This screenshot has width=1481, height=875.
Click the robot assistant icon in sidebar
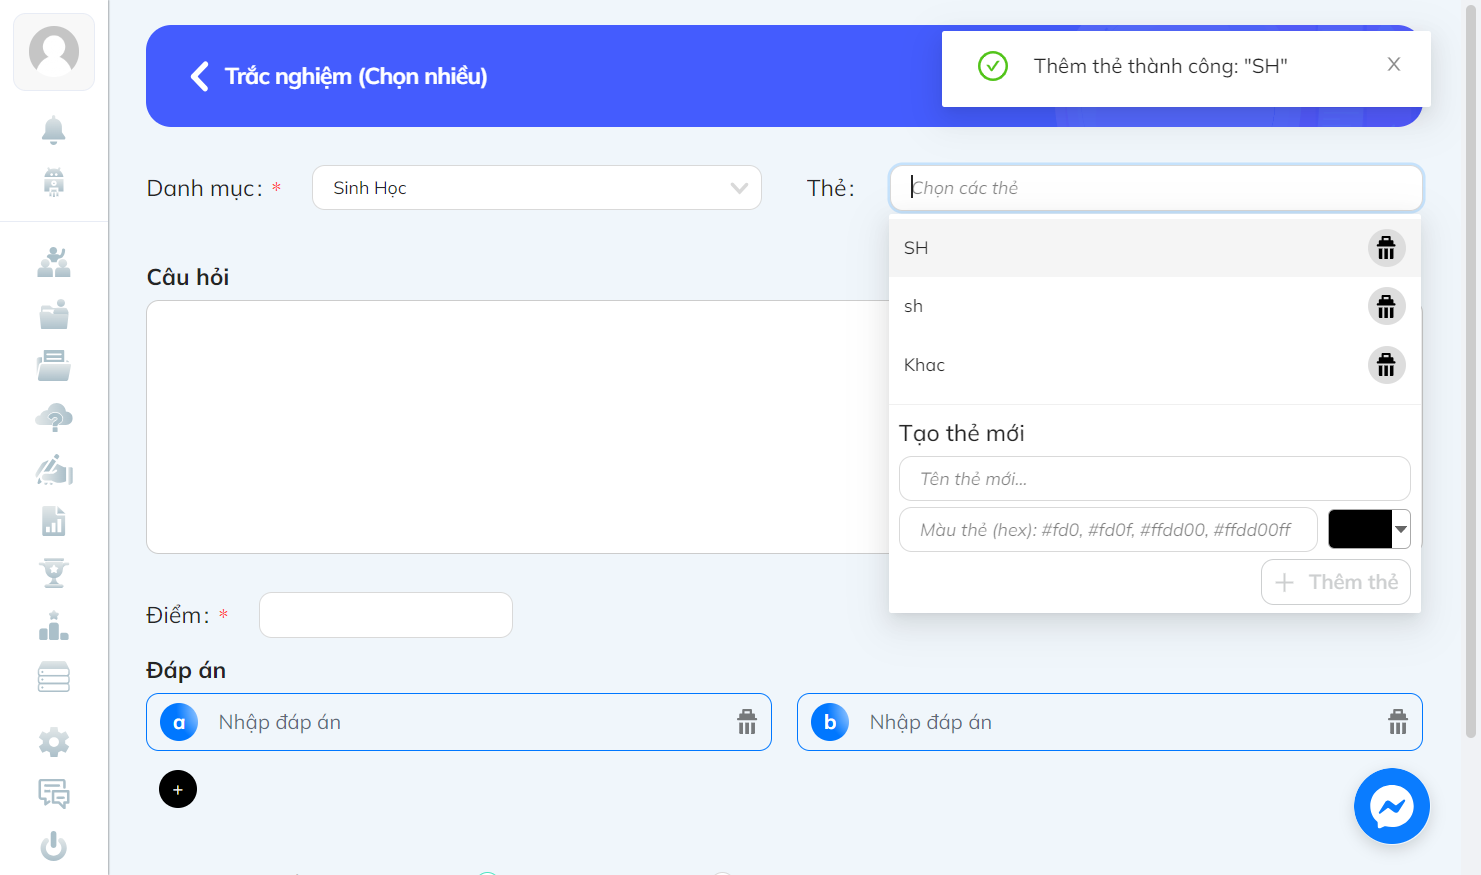pyautogui.click(x=54, y=182)
